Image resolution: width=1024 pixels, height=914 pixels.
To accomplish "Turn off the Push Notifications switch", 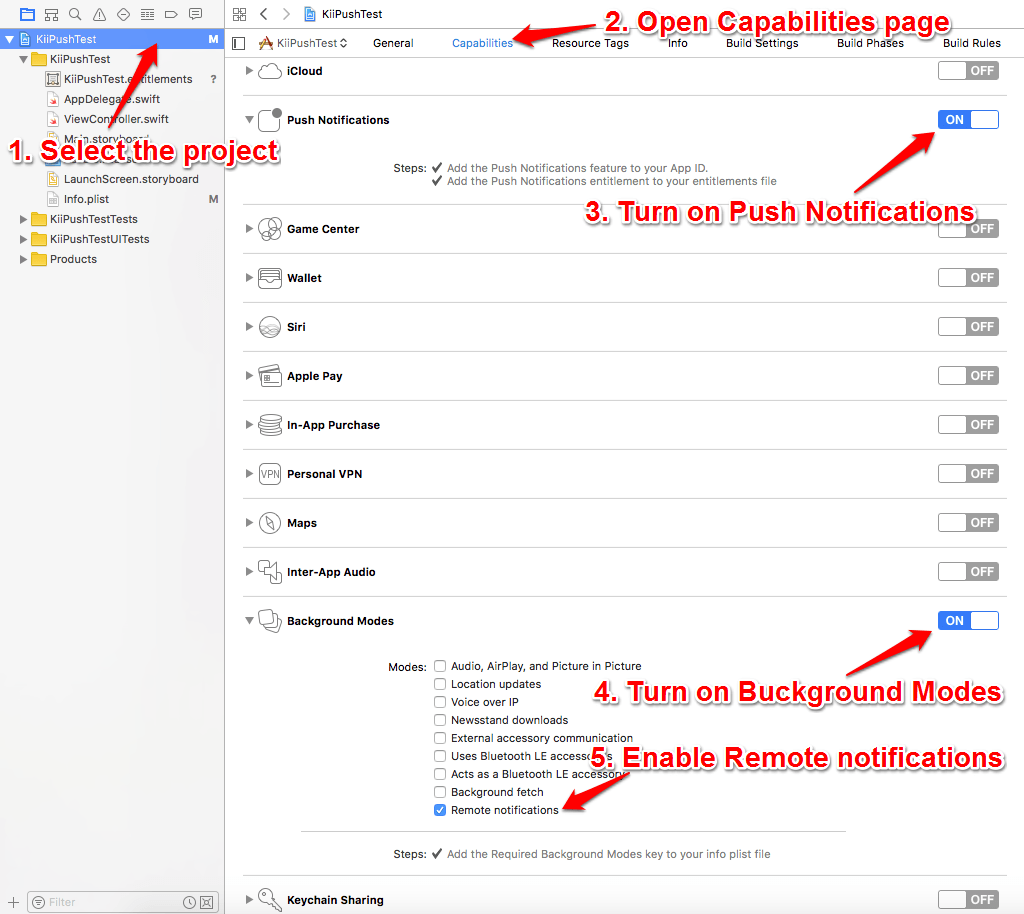I will click(x=968, y=119).
